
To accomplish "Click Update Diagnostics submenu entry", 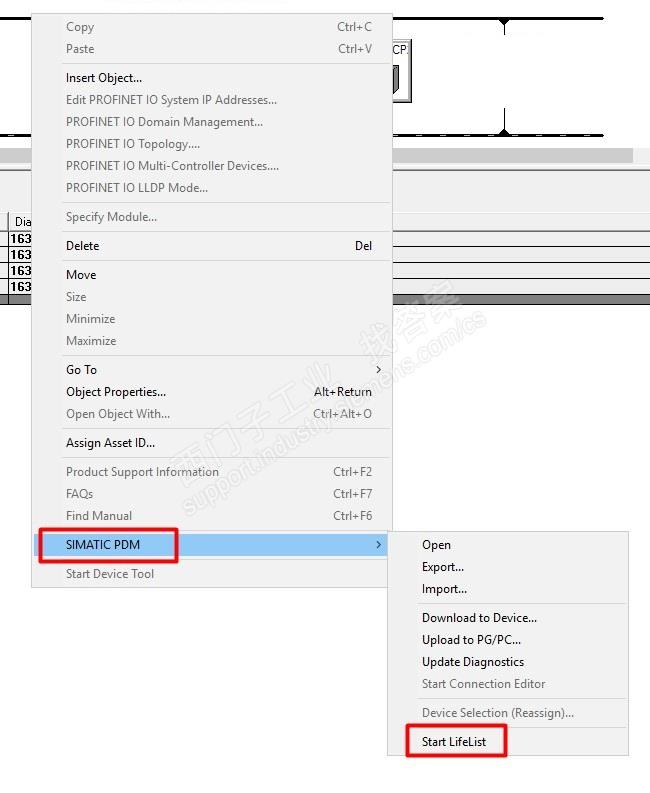I will coord(508,662).
